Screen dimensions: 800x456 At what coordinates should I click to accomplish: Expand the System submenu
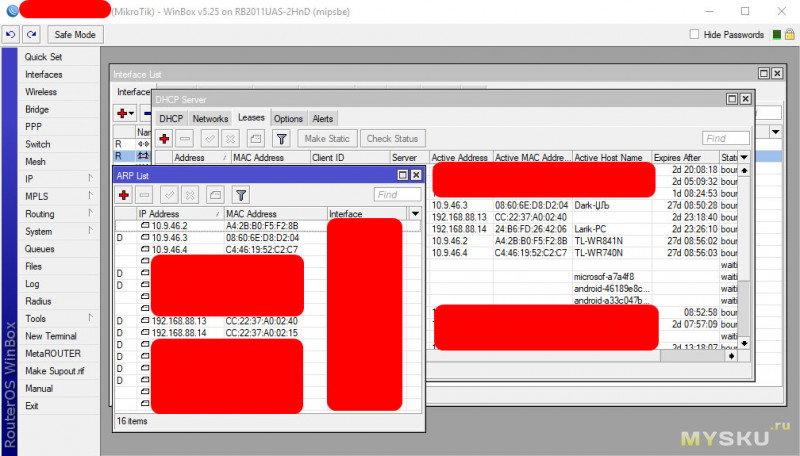tap(61, 231)
